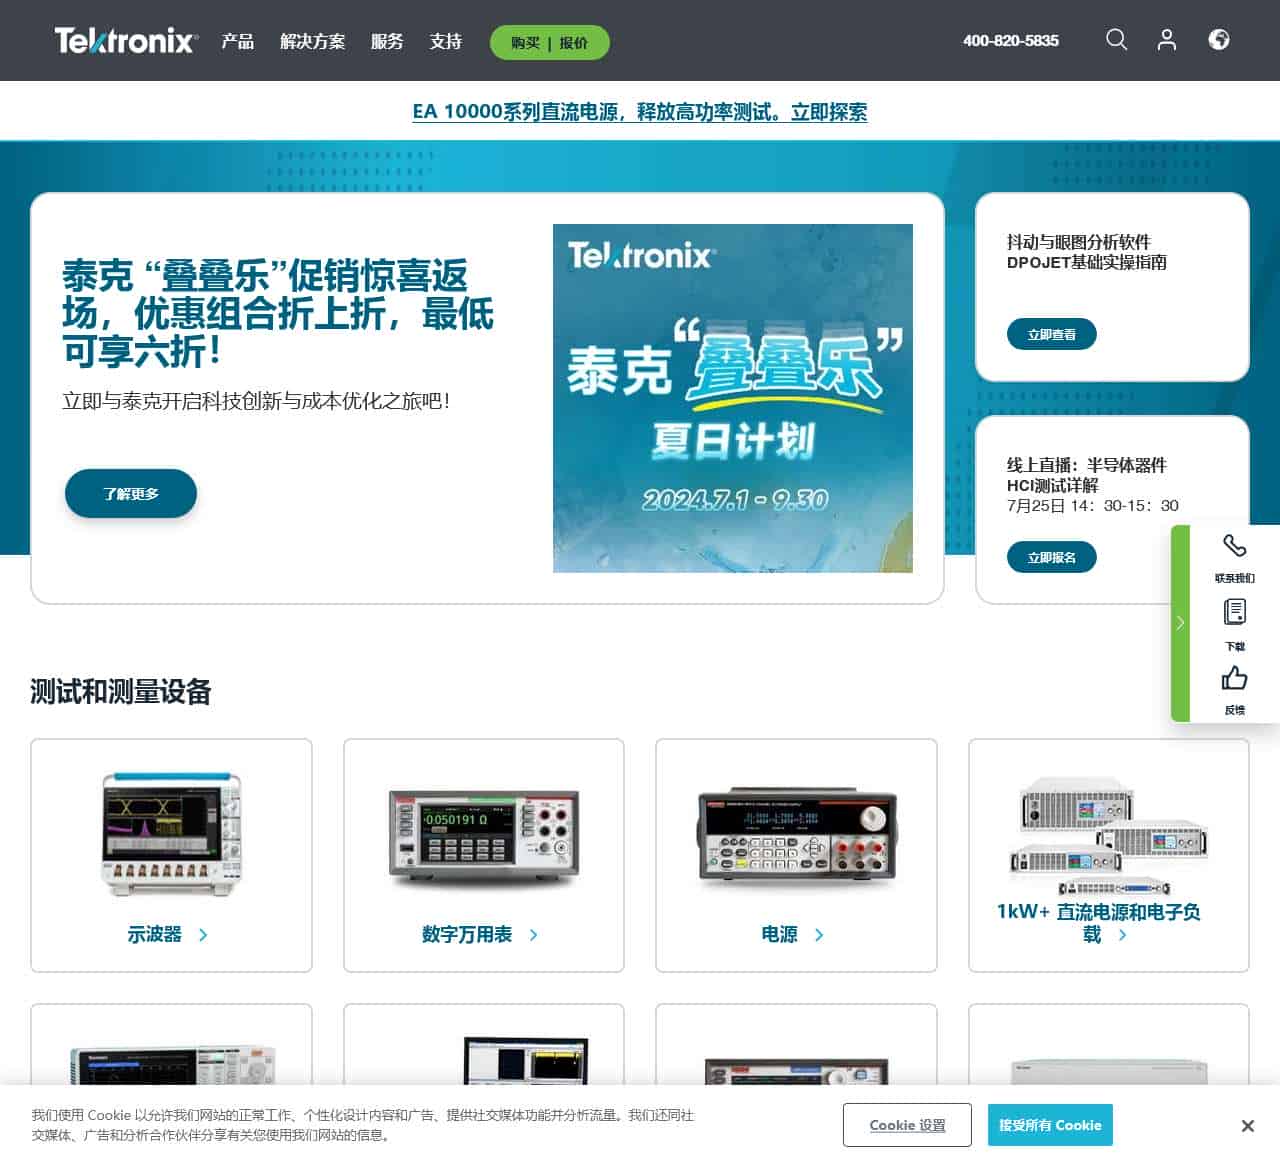Click the phone 联系我们 icon
The width and height of the screenshot is (1280, 1167).
[x=1235, y=546]
